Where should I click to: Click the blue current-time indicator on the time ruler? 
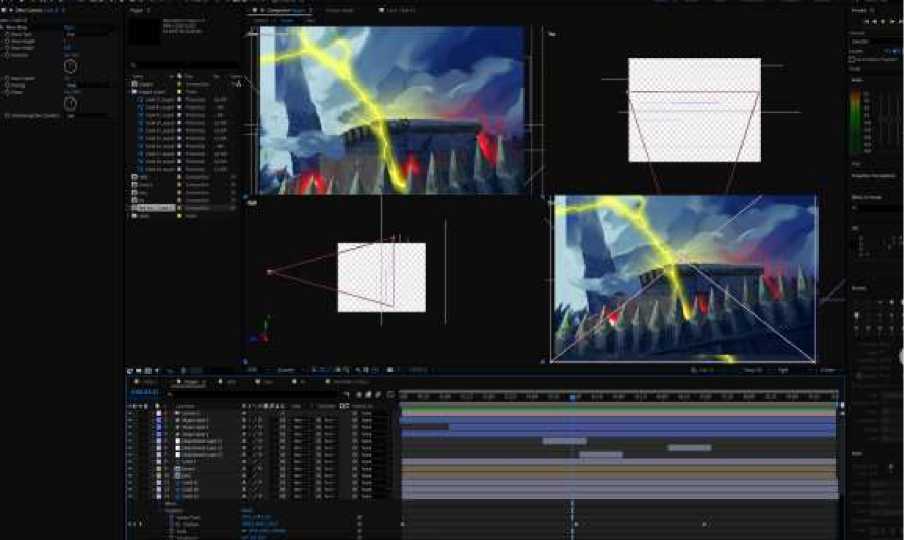[x=572, y=396]
